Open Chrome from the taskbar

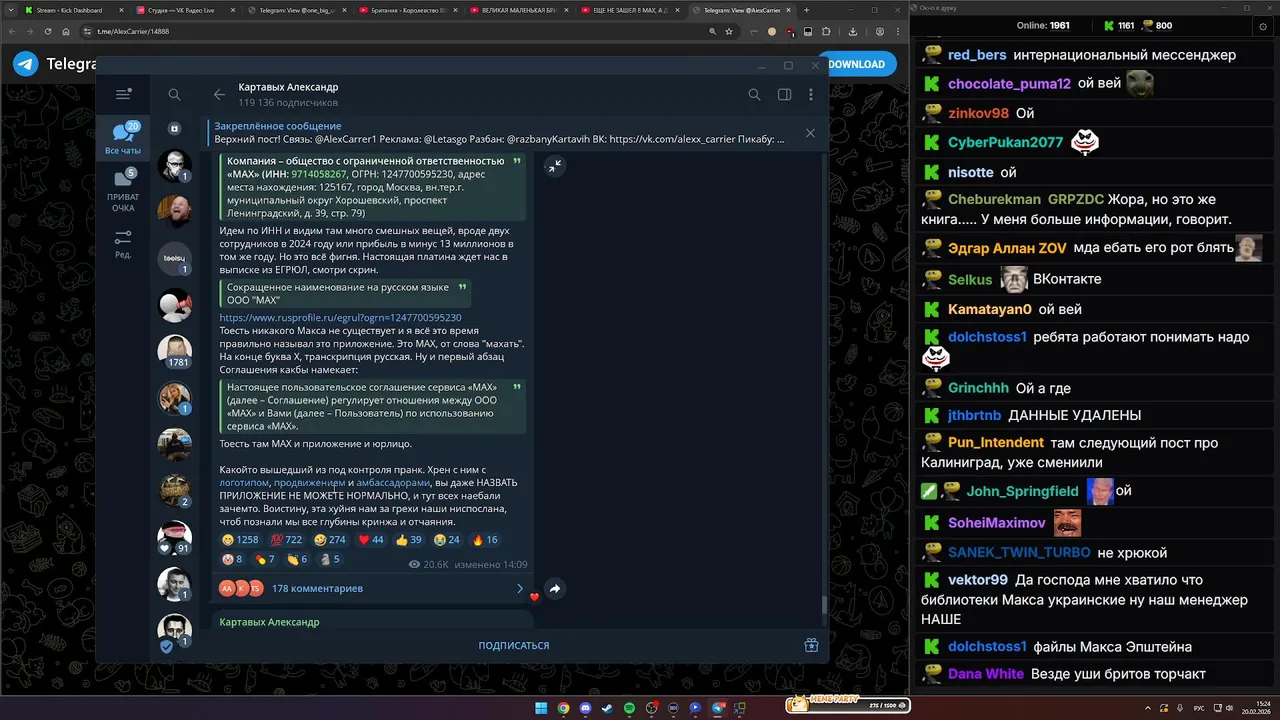(x=563, y=708)
